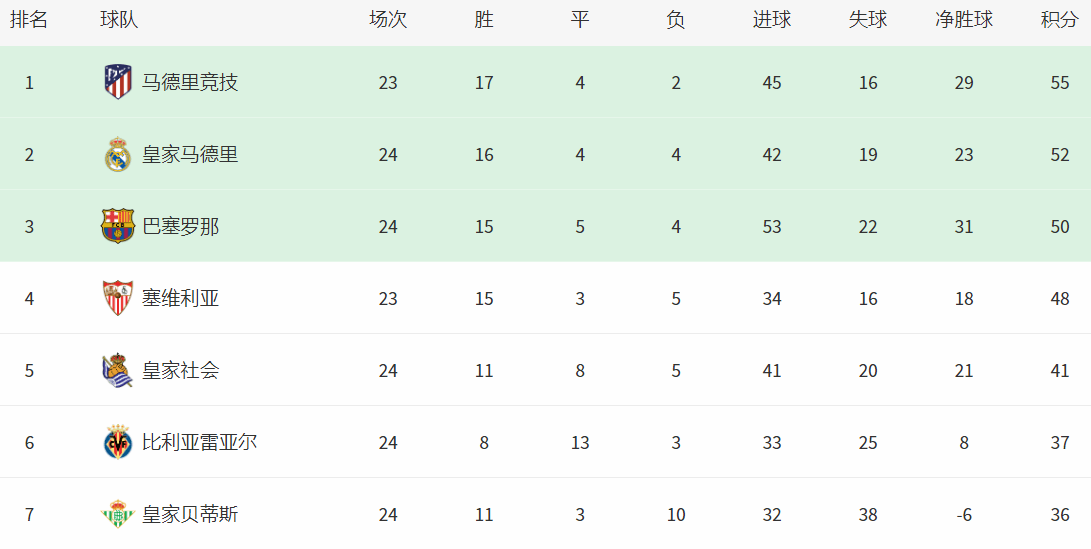This screenshot has height=549, width=1091.
Task: Click the Villarreal club crest
Action: [x=118, y=443]
